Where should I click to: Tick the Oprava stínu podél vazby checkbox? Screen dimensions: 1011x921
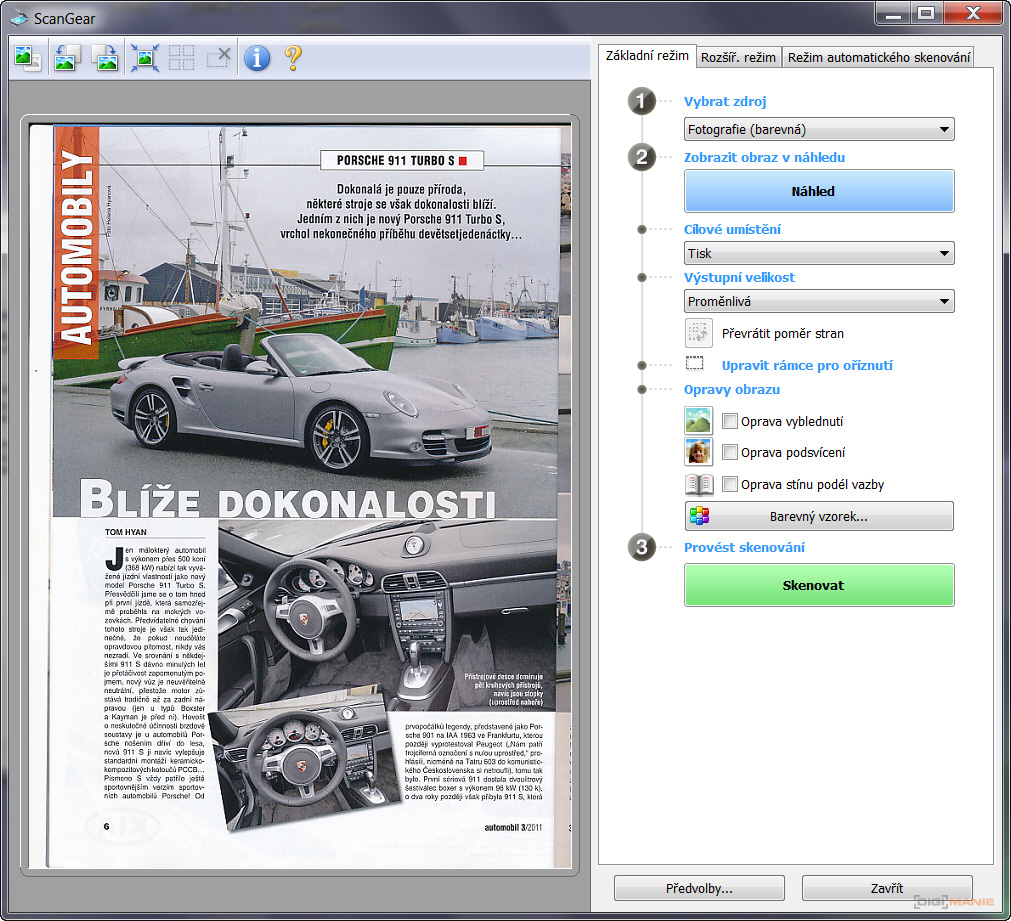point(730,485)
